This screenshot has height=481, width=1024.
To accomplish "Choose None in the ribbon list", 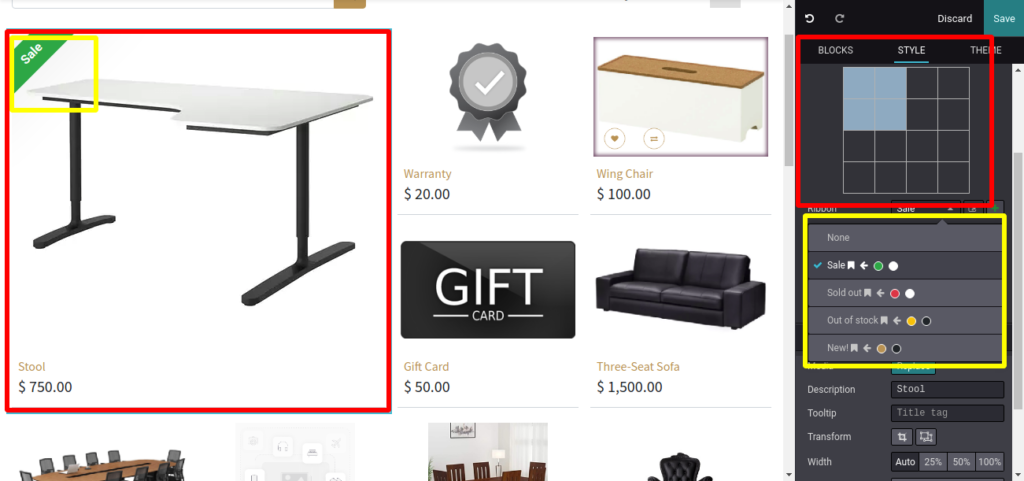I will coord(905,238).
